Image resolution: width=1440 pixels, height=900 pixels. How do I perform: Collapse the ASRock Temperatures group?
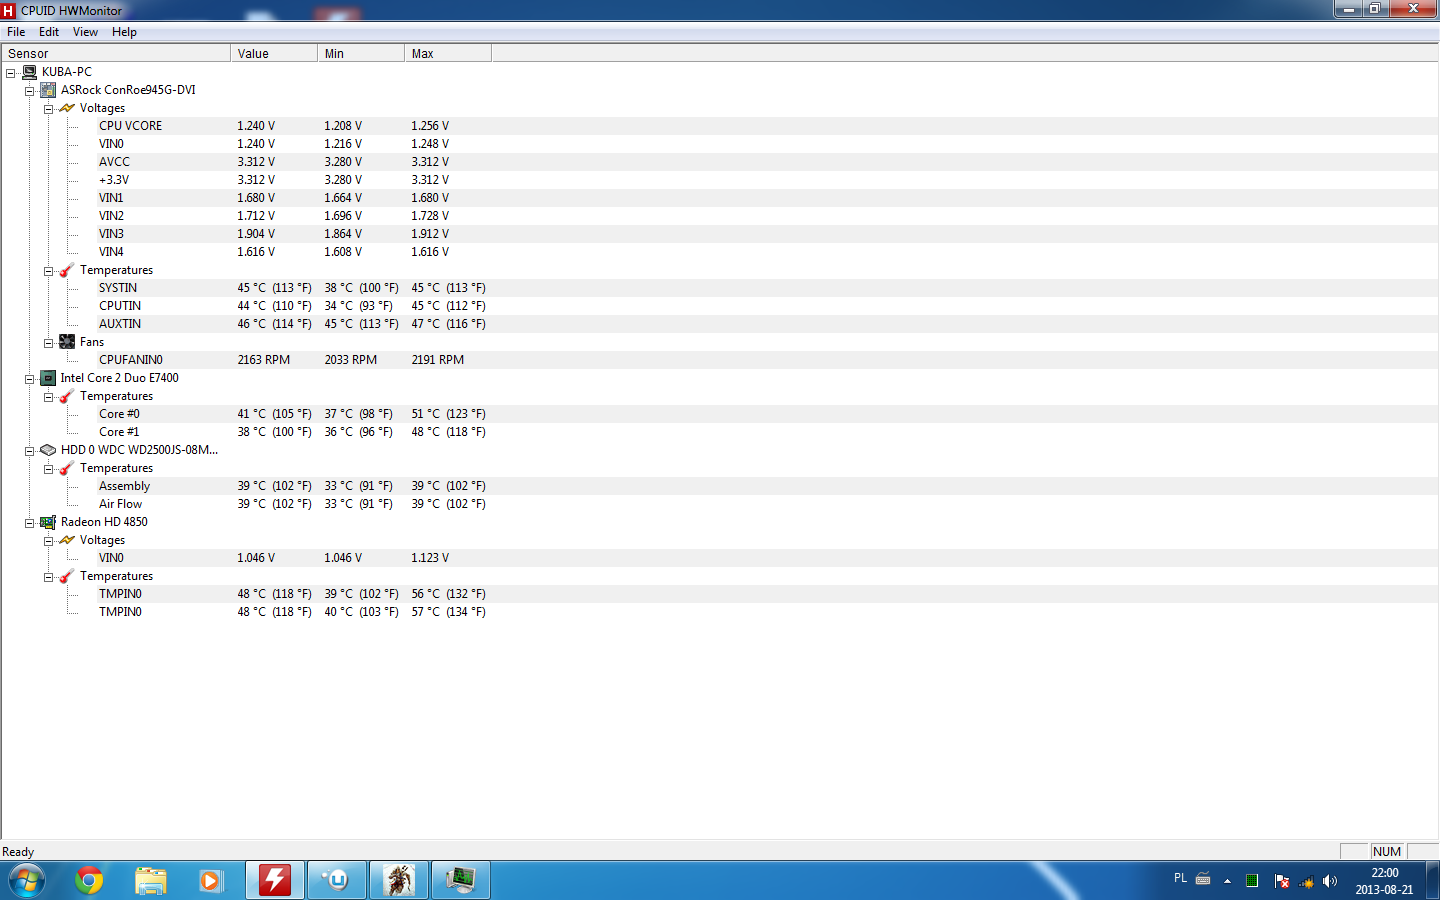[x=49, y=271]
